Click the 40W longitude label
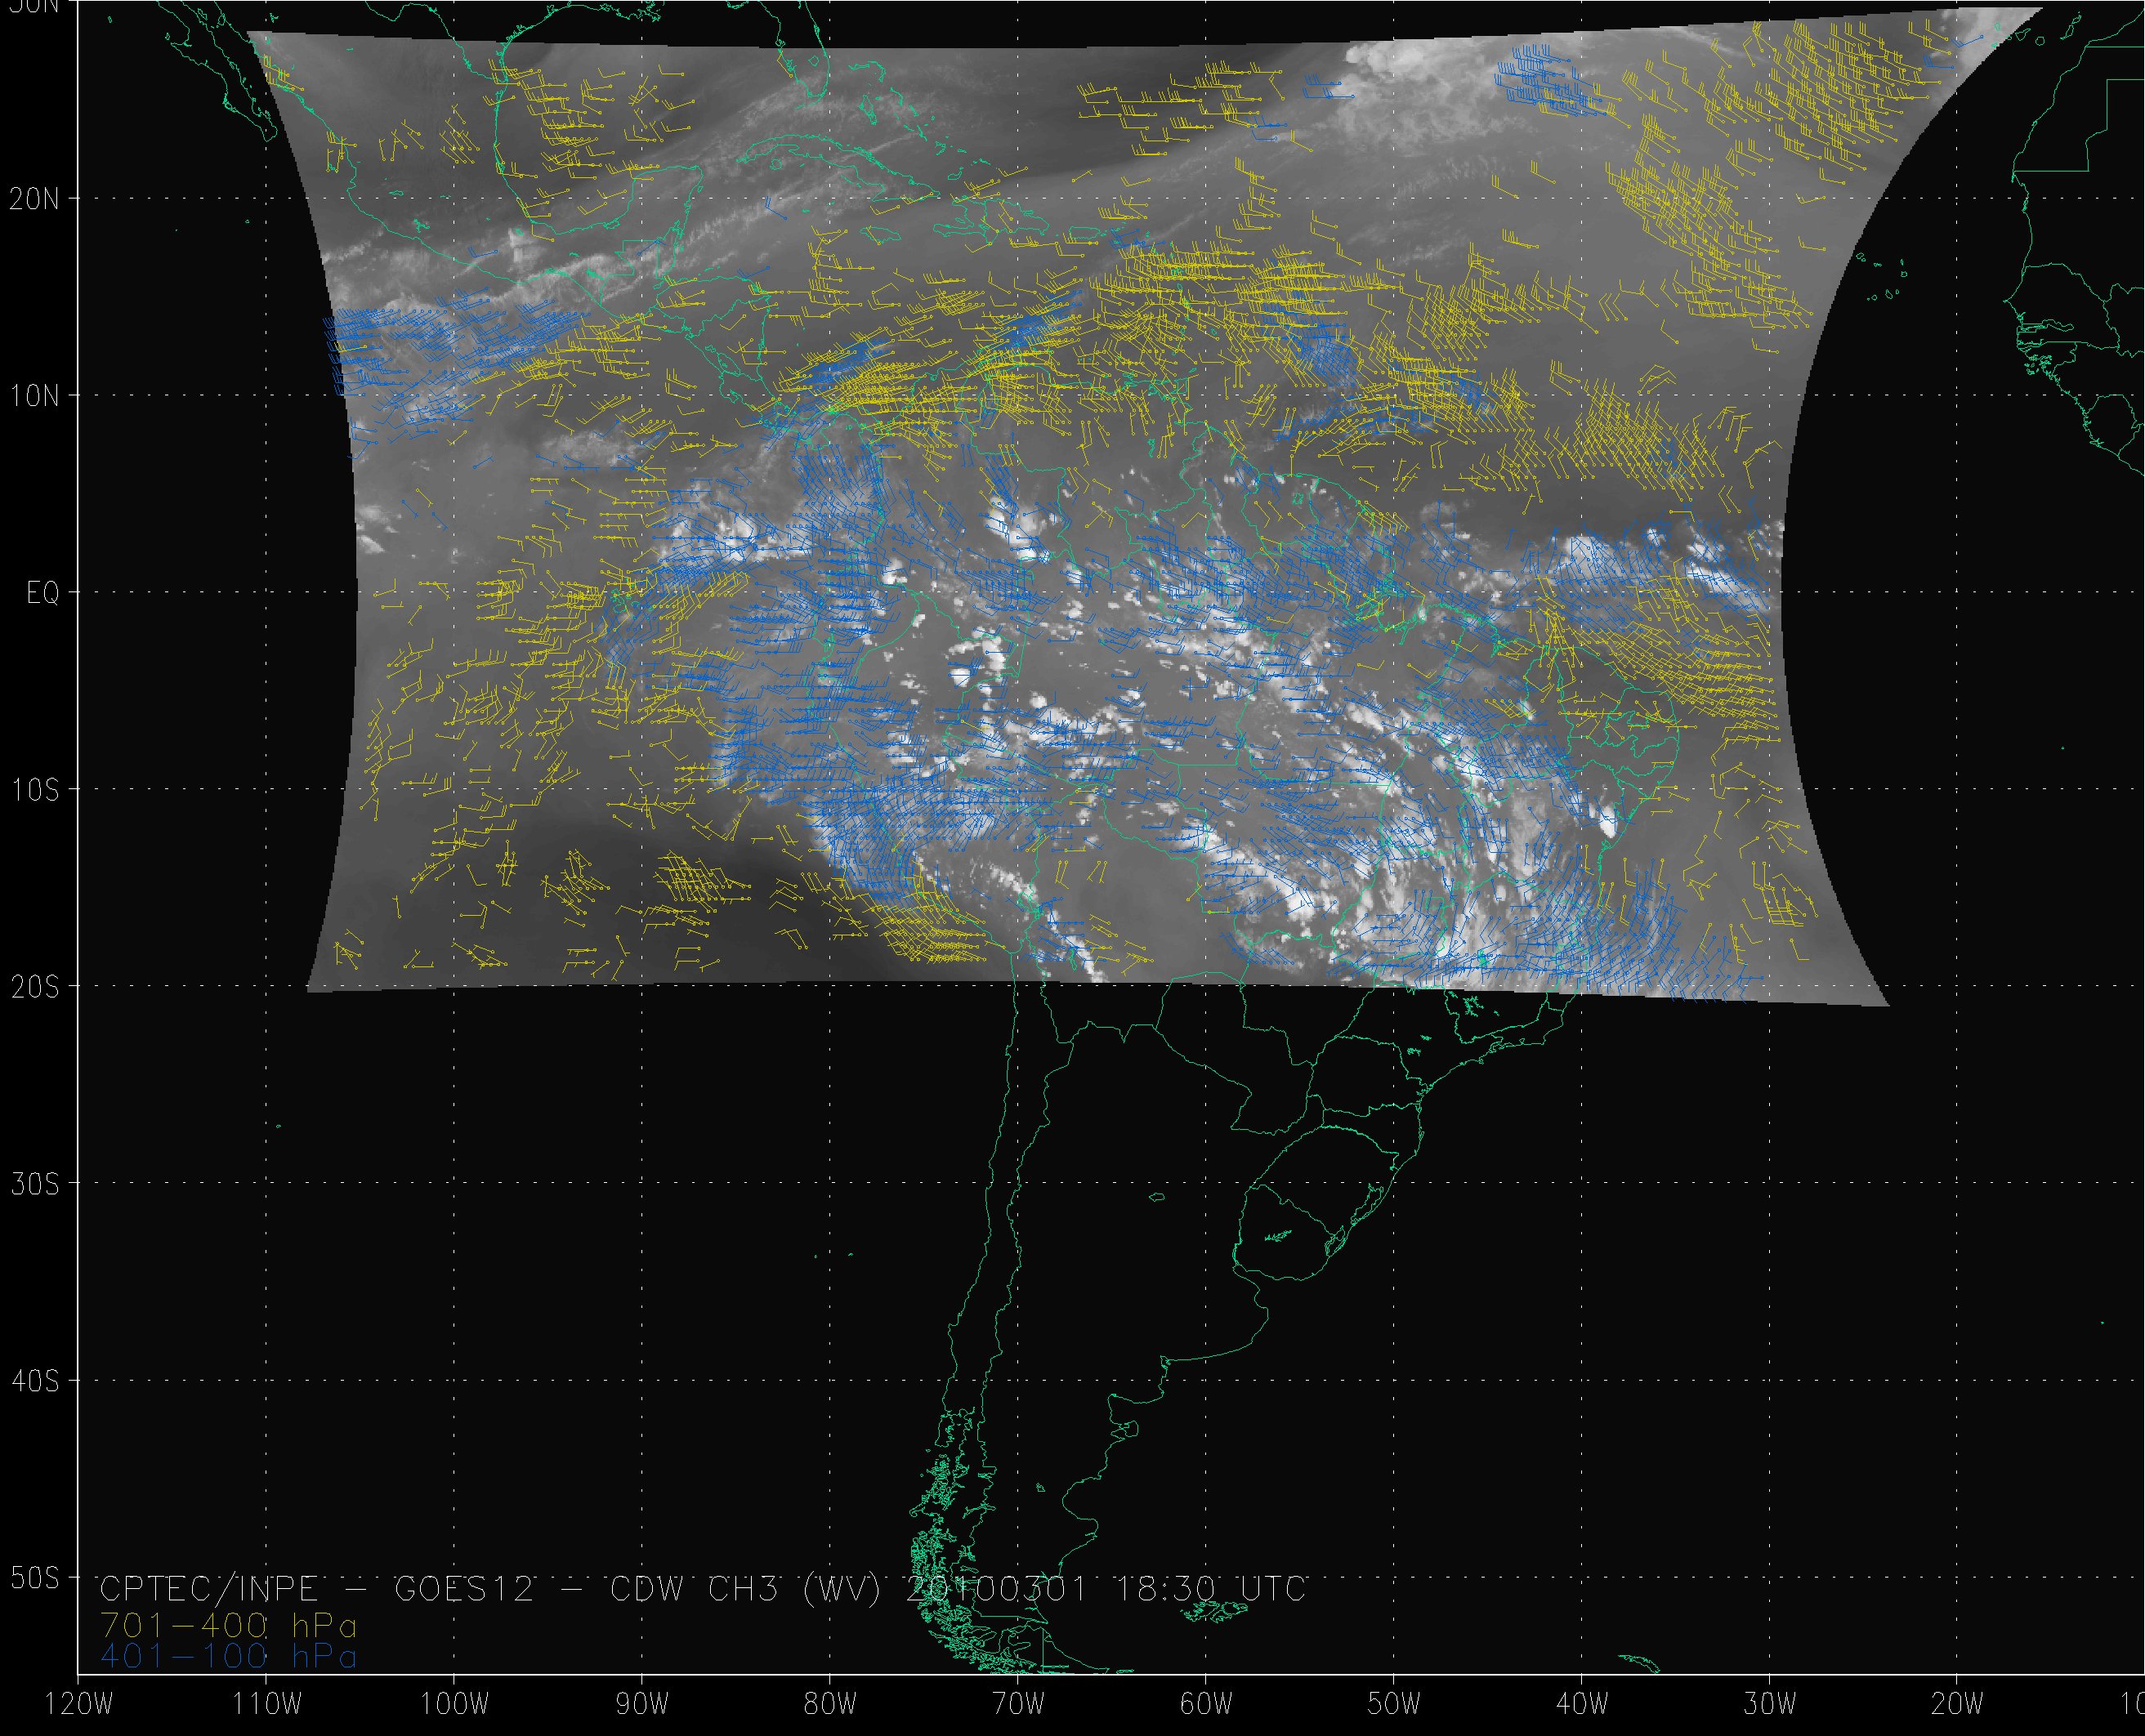The width and height of the screenshot is (2145, 1736). coord(1582,1705)
